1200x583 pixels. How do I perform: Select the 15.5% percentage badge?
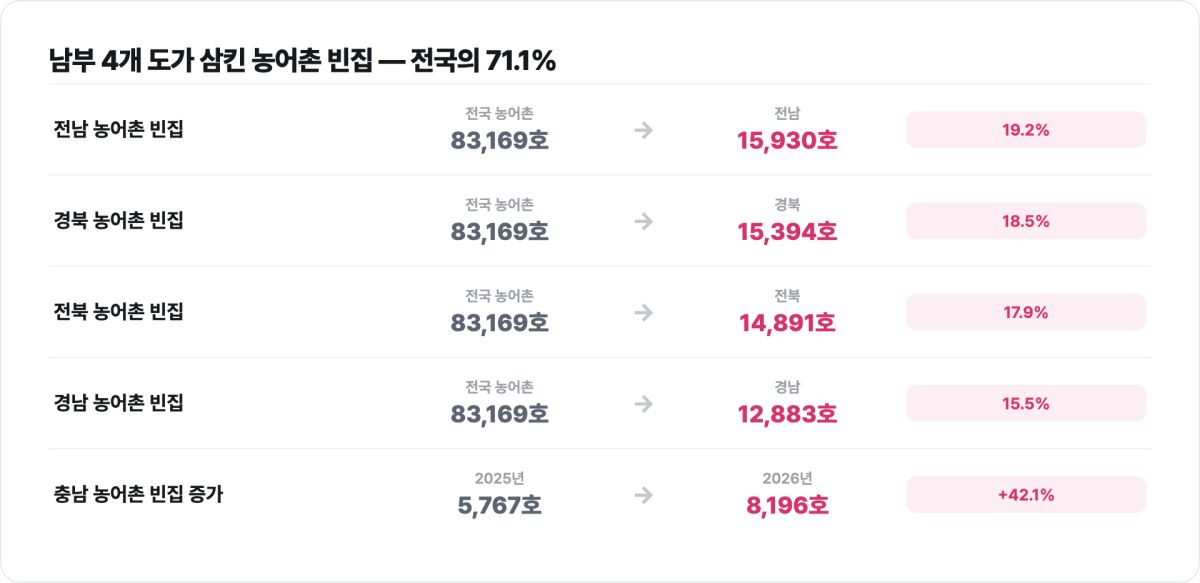[1026, 403]
